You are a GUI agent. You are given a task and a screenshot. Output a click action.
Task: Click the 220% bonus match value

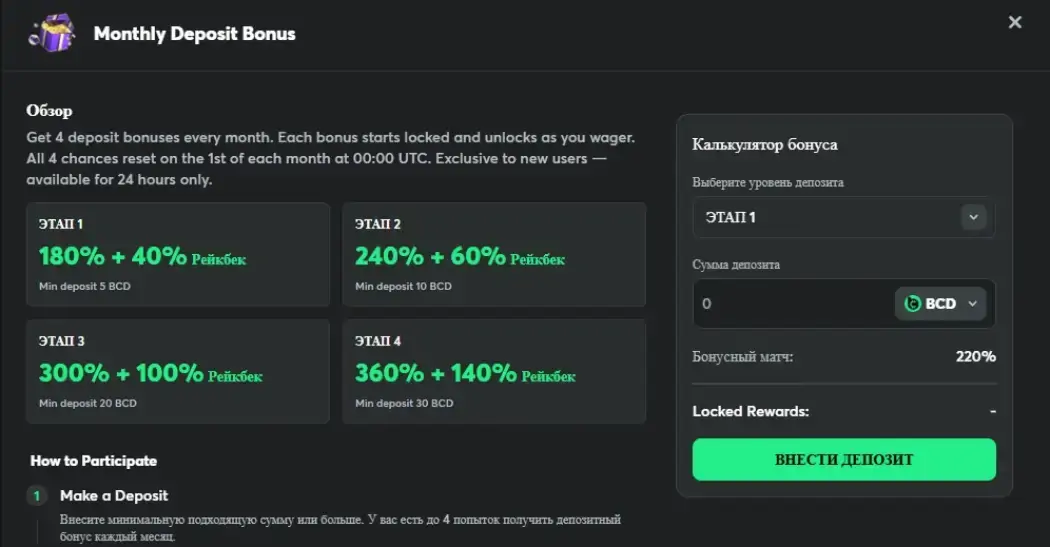pyautogui.click(x=975, y=356)
